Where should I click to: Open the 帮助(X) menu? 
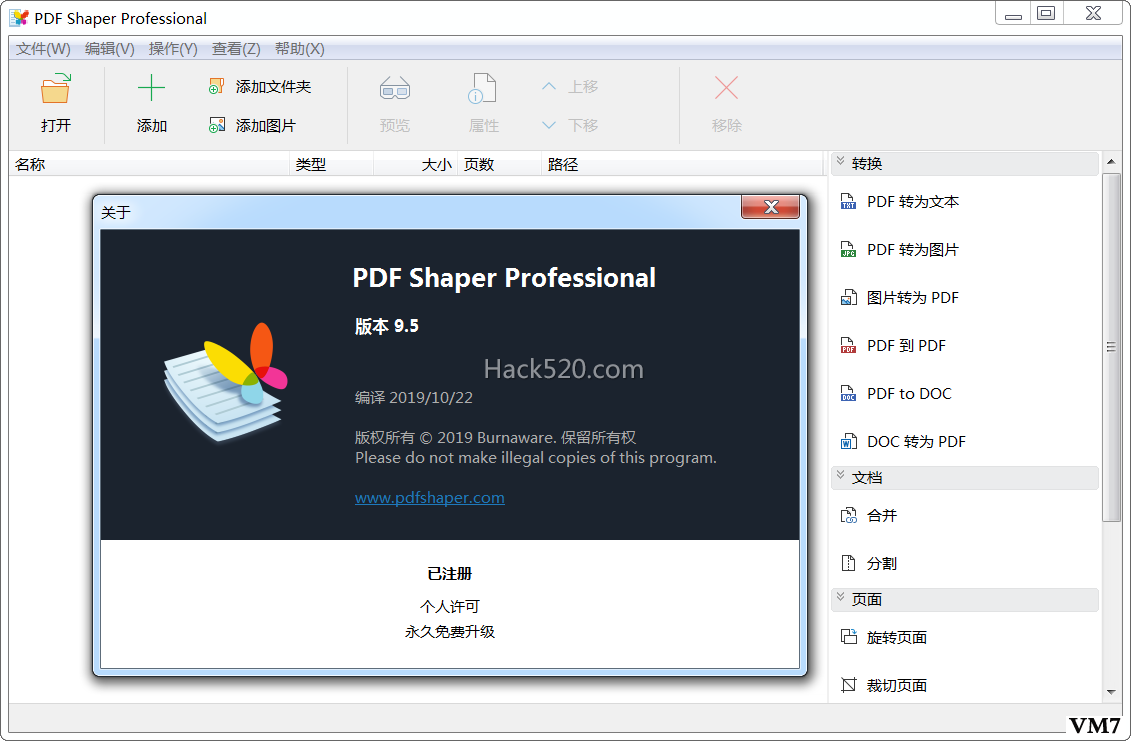[x=299, y=48]
